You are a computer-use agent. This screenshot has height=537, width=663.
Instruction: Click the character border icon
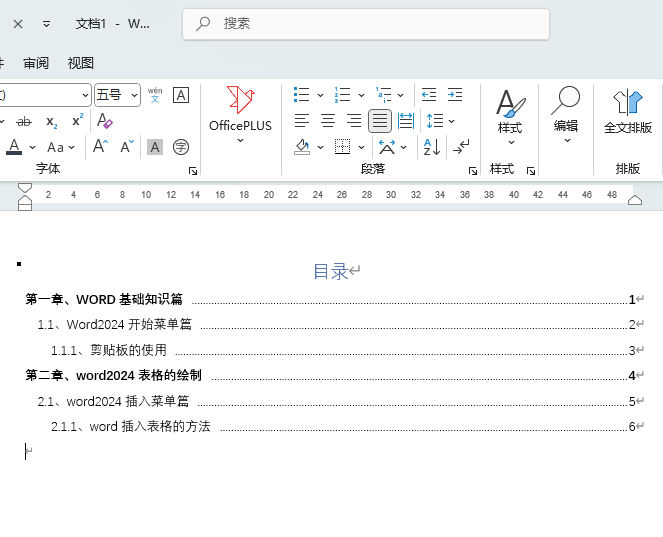pyautogui.click(x=181, y=95)
